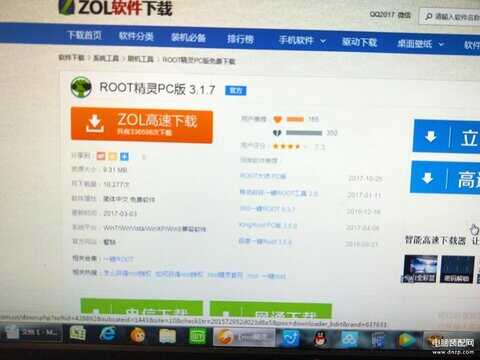
Task: Open 360一键ROOT related software link
Action: 267,209
